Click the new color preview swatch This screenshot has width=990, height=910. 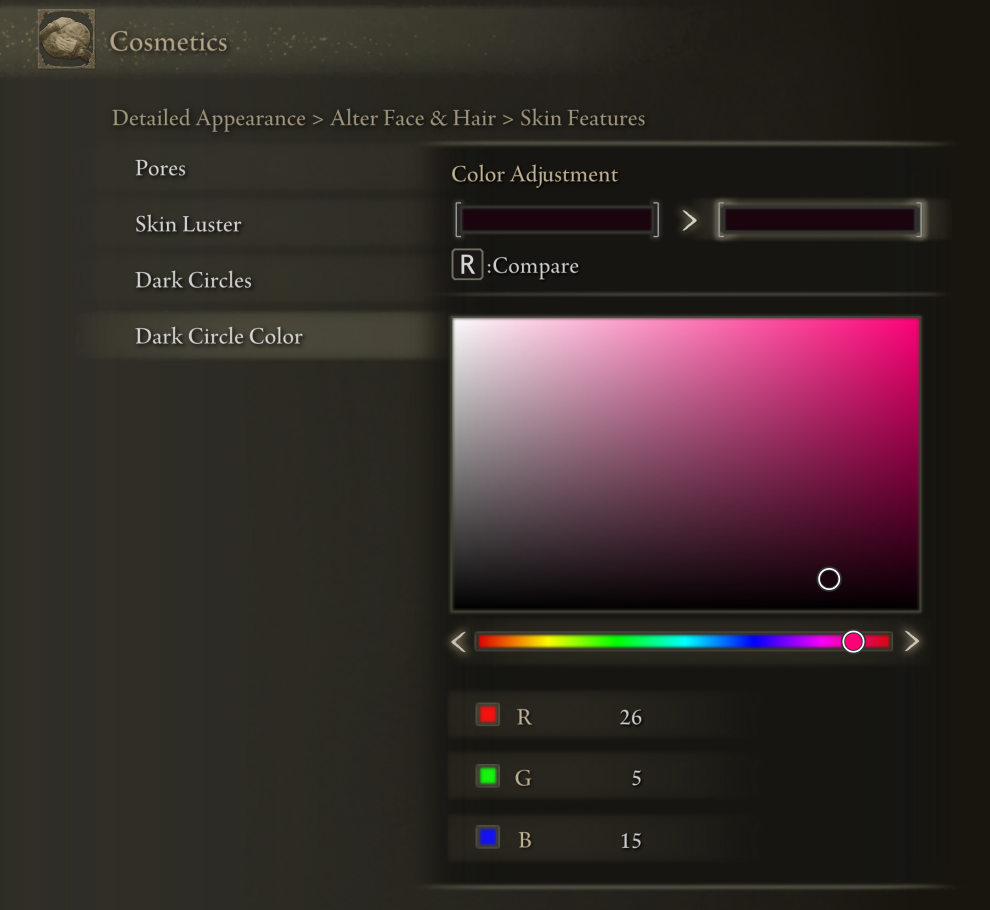pos(820,220)
